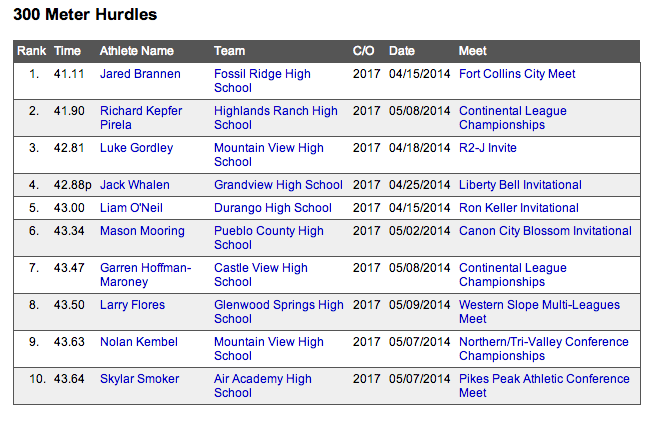Open Liam O'Neil athlete profile

131,208
